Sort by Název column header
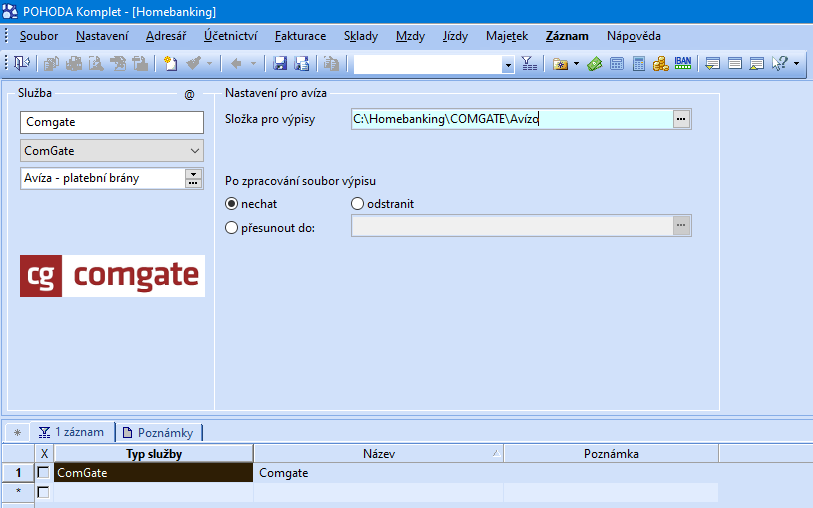This screenshot has height=508, width=813. pyautogui.click(x=379, y=454)
